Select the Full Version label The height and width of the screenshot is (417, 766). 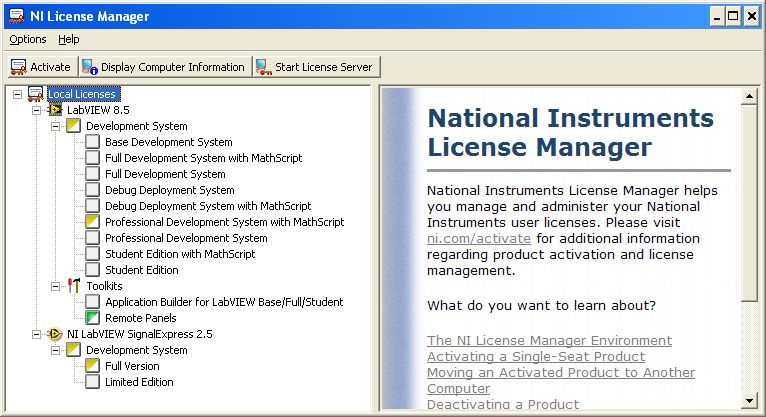132,366
